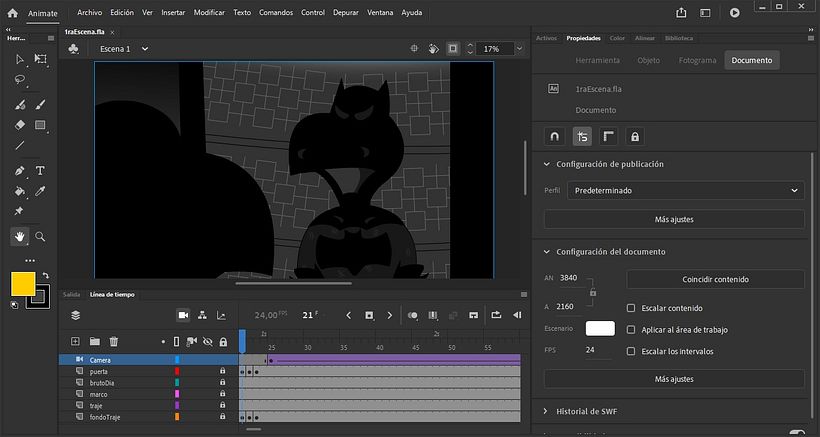This screenshot has width=820, height=437.
Task: Delete the selected layer
Action: (x=113, y=341)
